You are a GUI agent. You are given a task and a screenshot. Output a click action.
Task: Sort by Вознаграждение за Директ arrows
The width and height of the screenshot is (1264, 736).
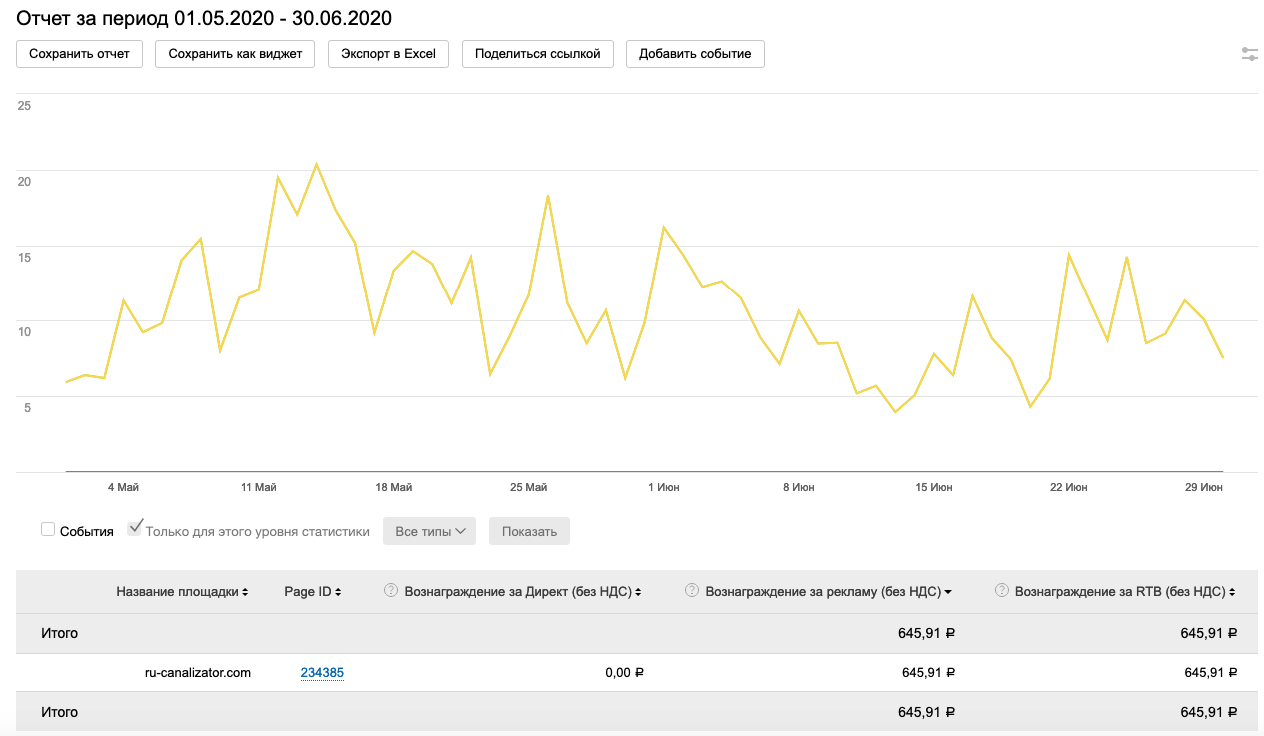(x=639, y=592)
